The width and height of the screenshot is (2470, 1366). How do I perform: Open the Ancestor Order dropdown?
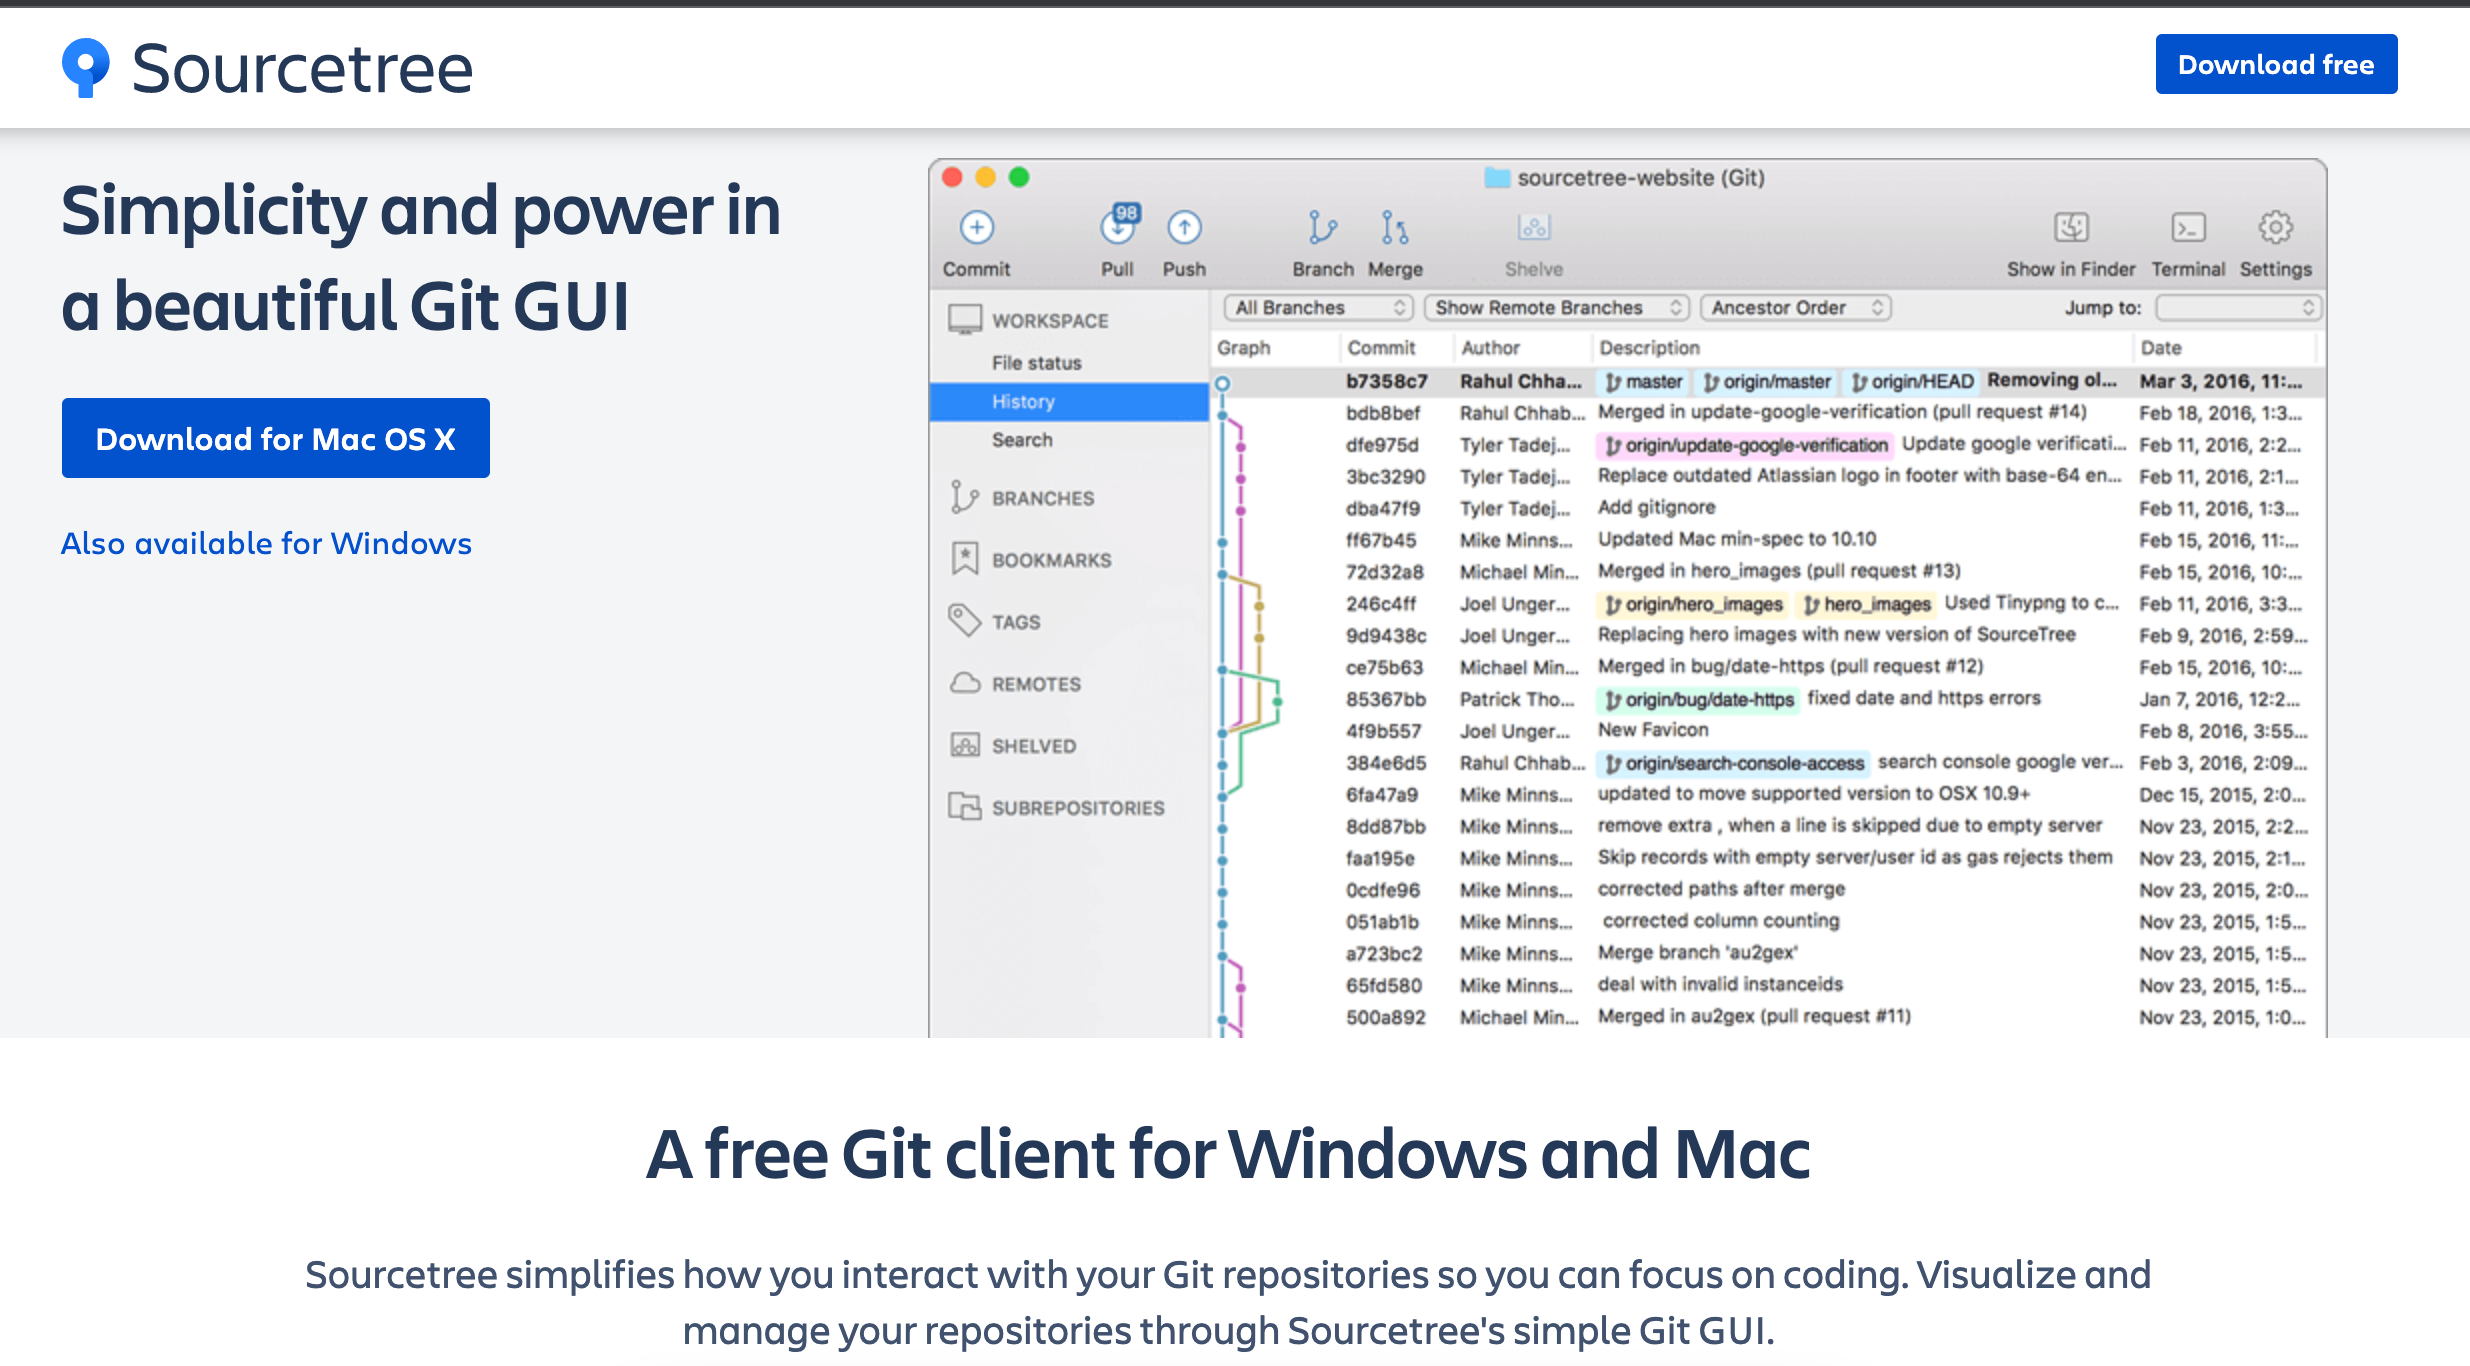(1795, 308)
